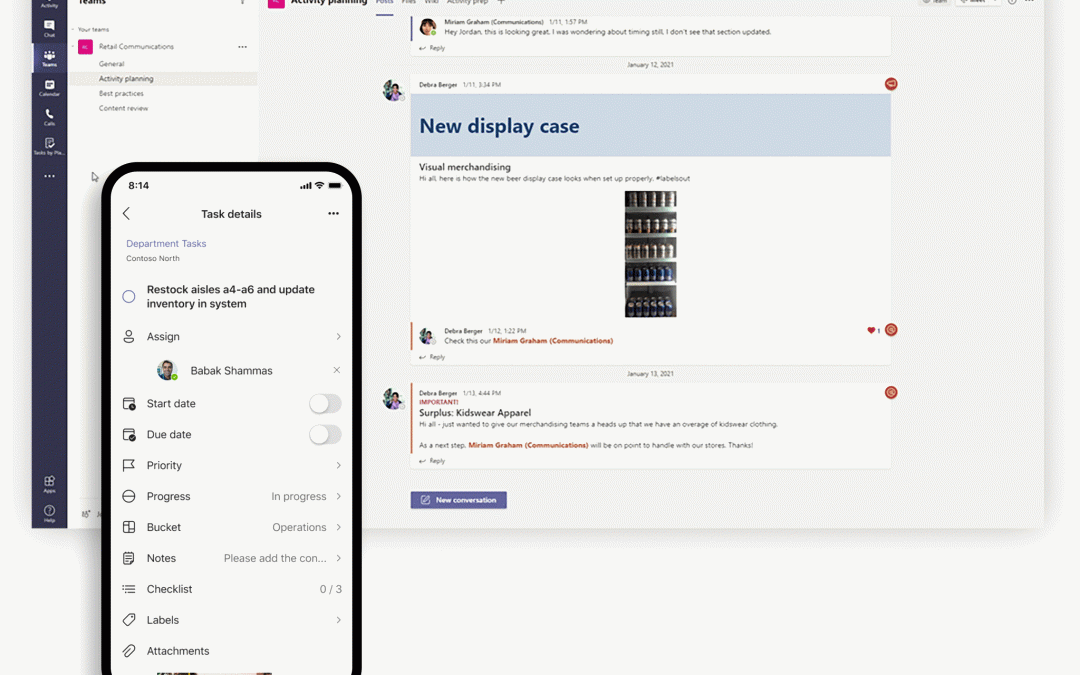
Task: Open Calls in the left rail
Action: pyautogui.click(x=49, y=117)
